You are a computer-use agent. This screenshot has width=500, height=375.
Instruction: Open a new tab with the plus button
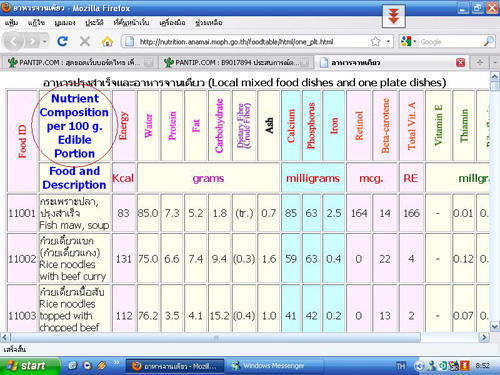(x=480, y=62)
